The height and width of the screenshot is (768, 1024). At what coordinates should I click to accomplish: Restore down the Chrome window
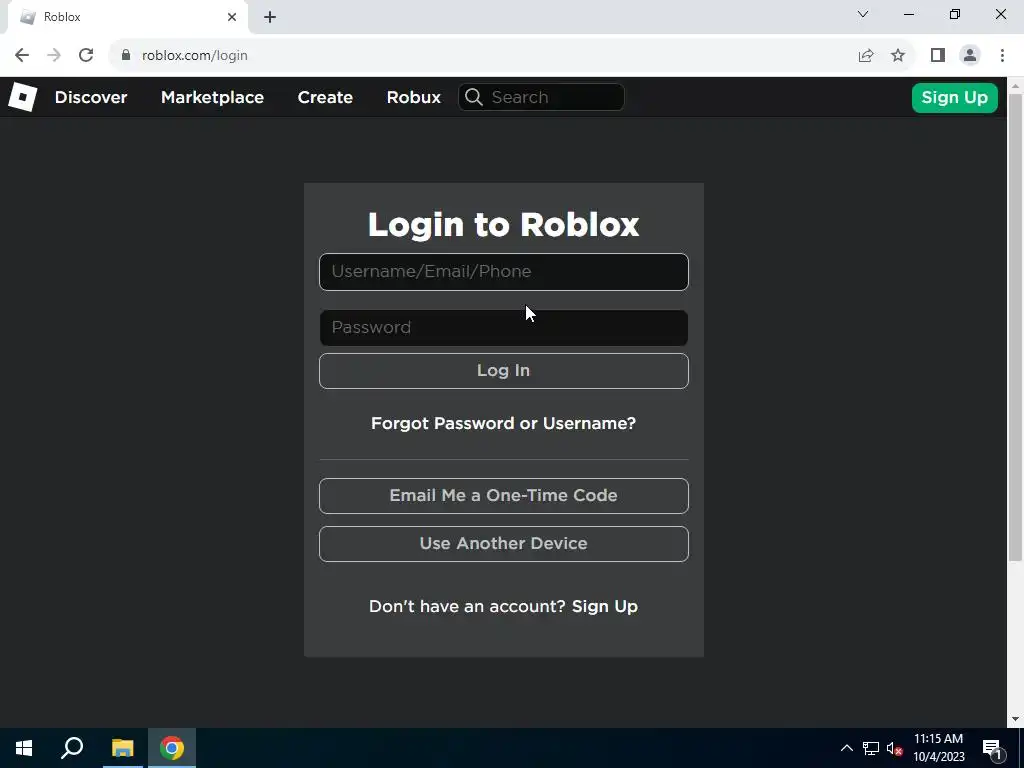[955, 14]
